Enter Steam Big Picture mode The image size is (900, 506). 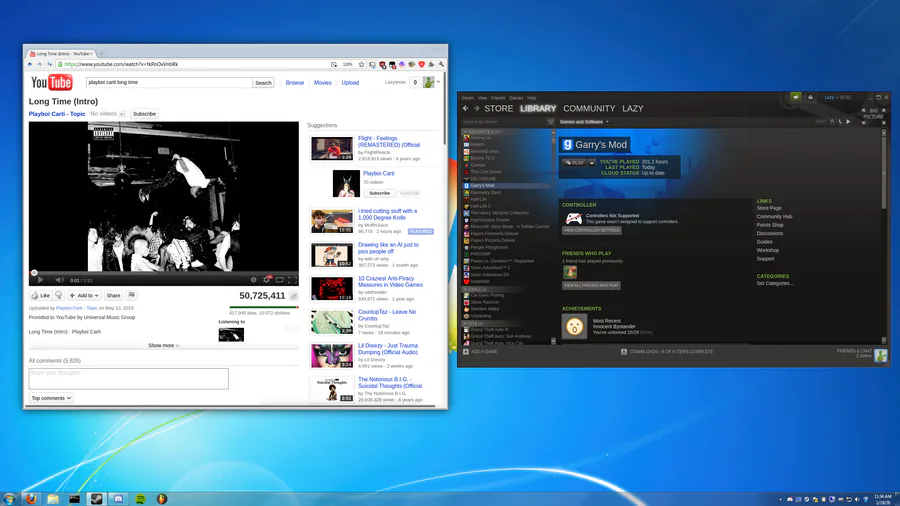point(874,114)
